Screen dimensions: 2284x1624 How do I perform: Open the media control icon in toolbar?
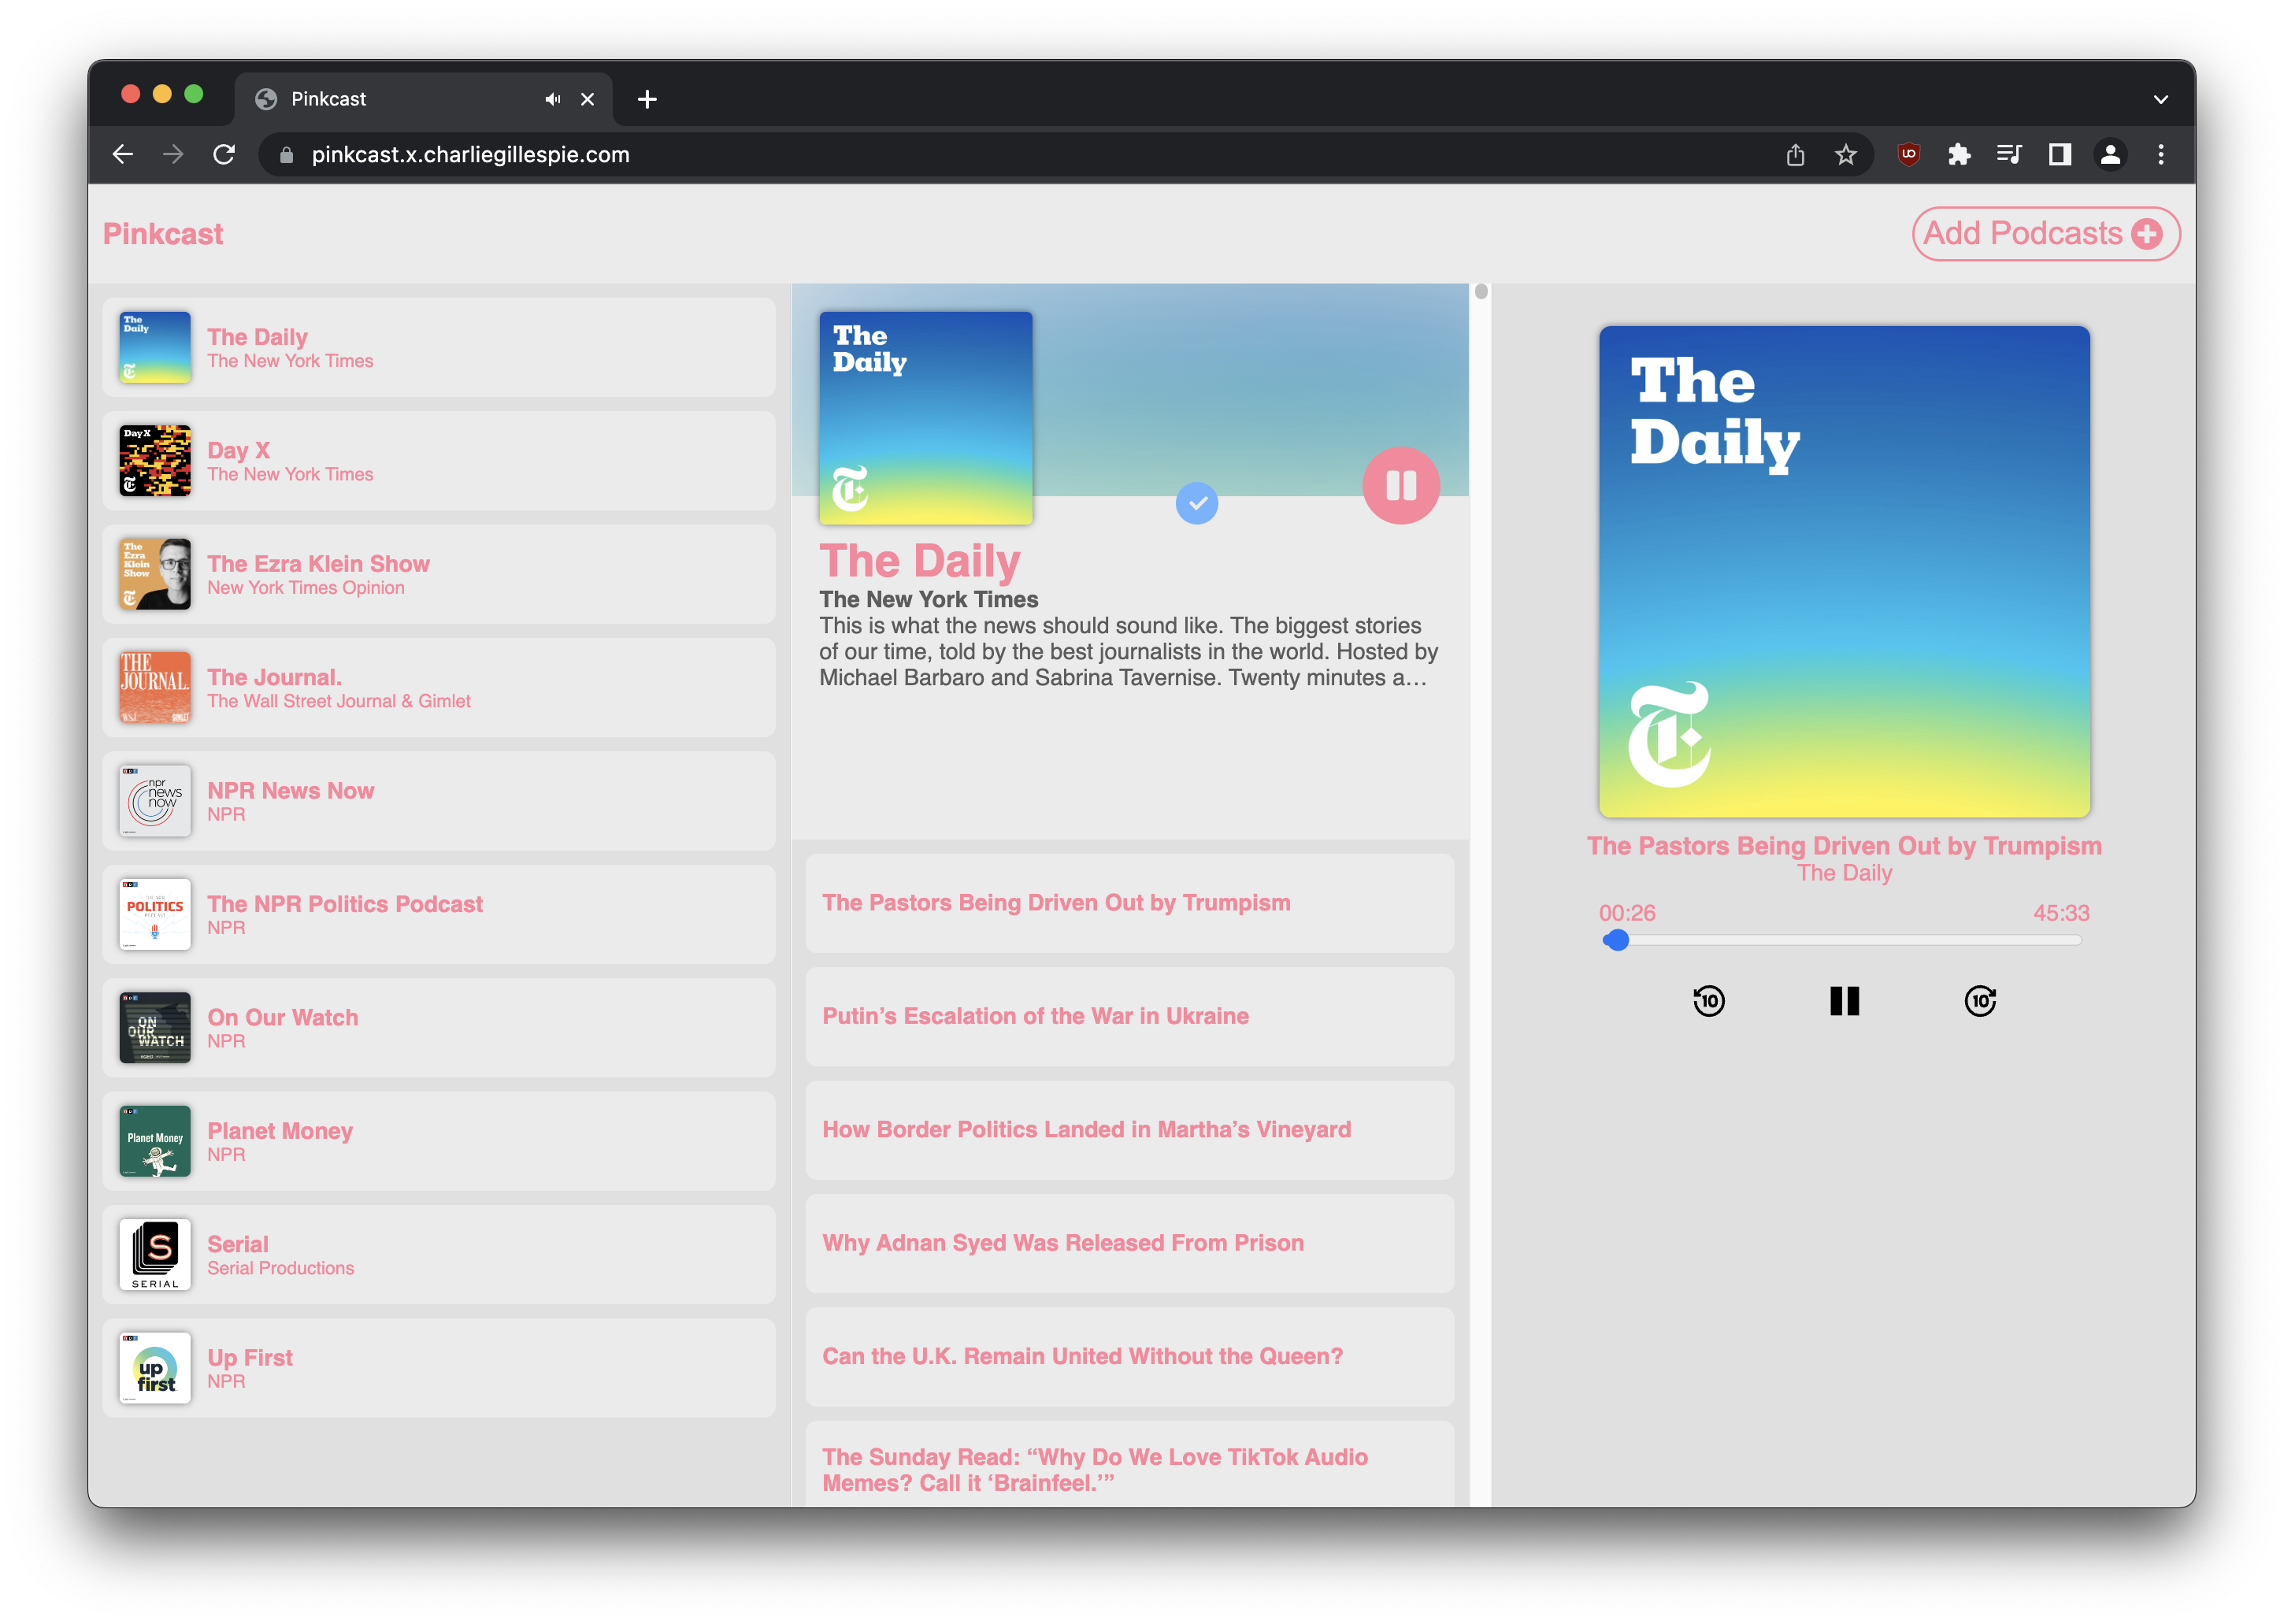[x=2008, y=154]
